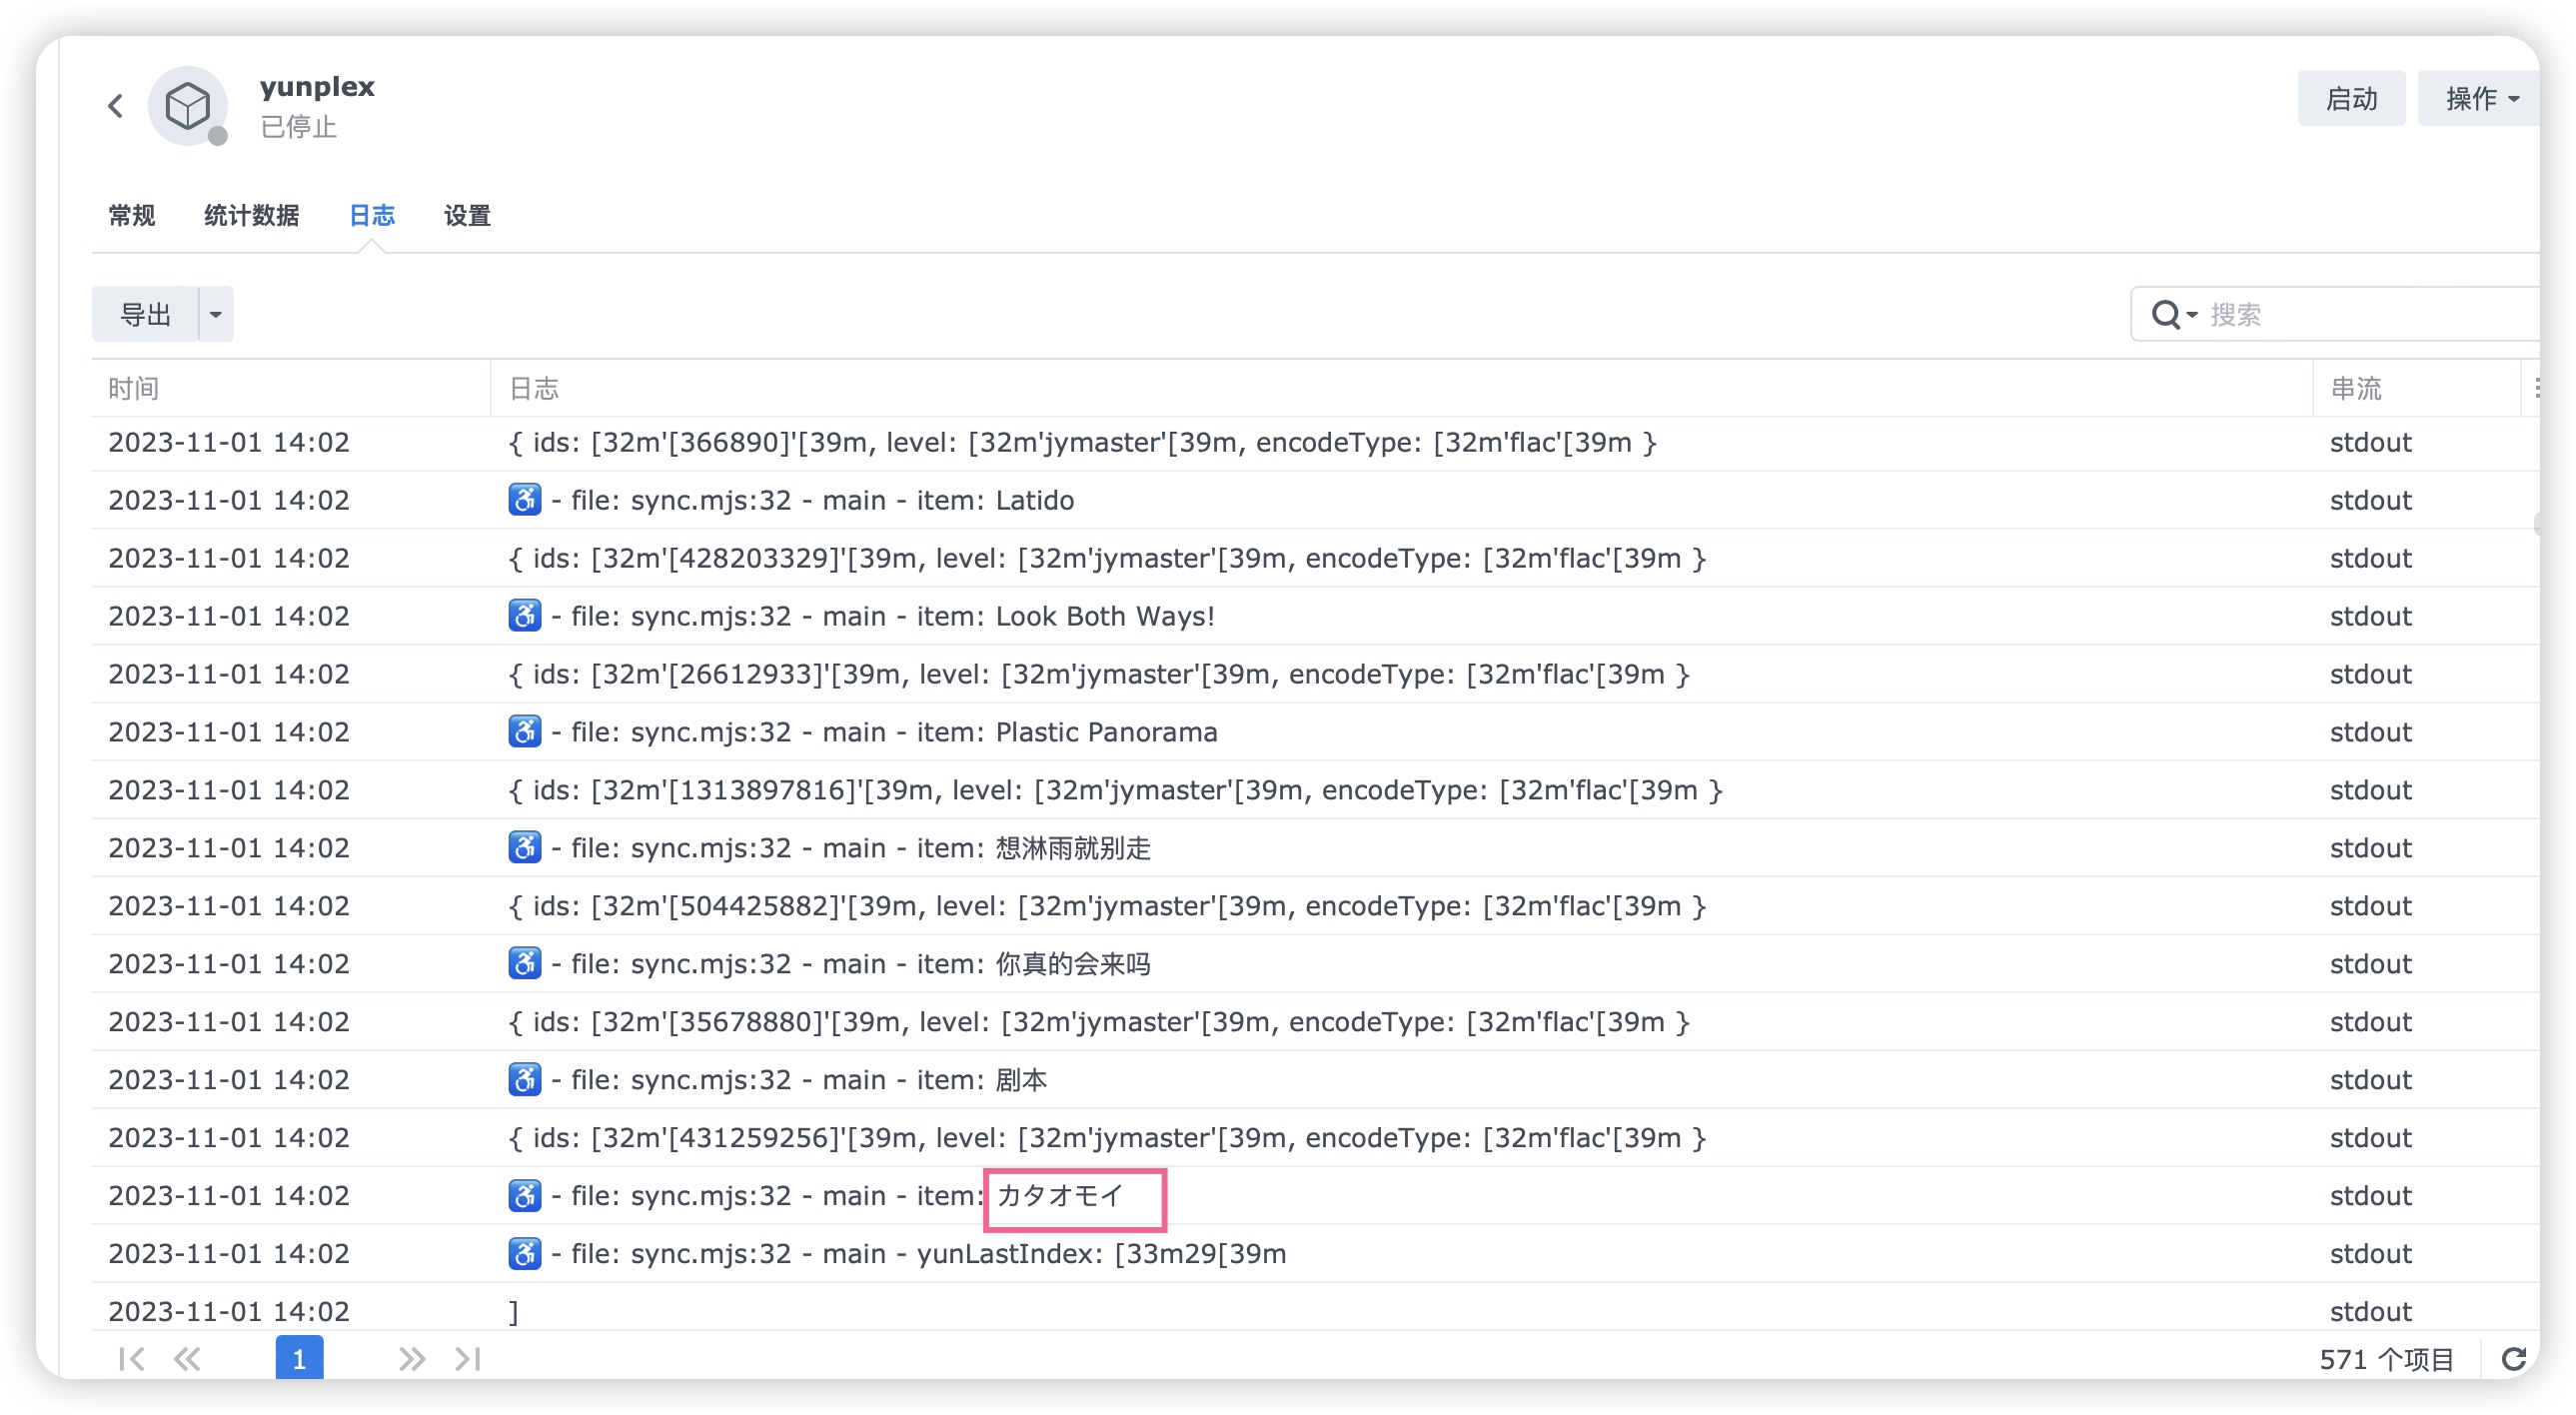Click log text 'item: Look Both Ways!'

point(1066,616)
